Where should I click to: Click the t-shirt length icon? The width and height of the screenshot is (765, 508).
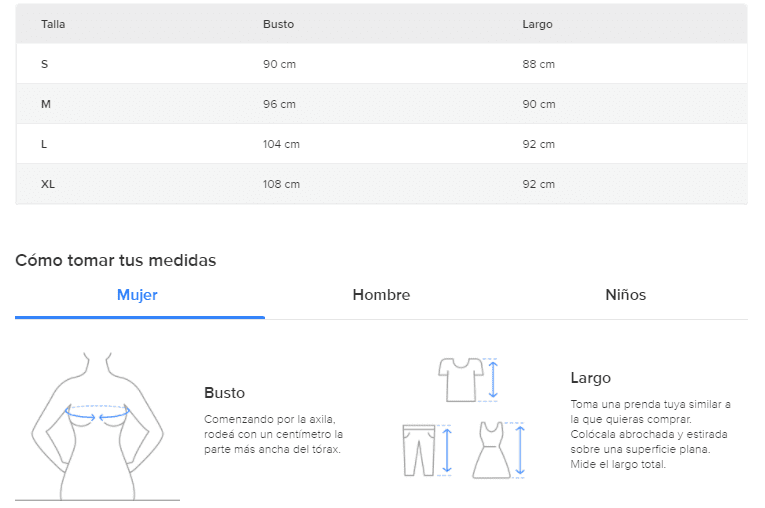tap(461, 379)
